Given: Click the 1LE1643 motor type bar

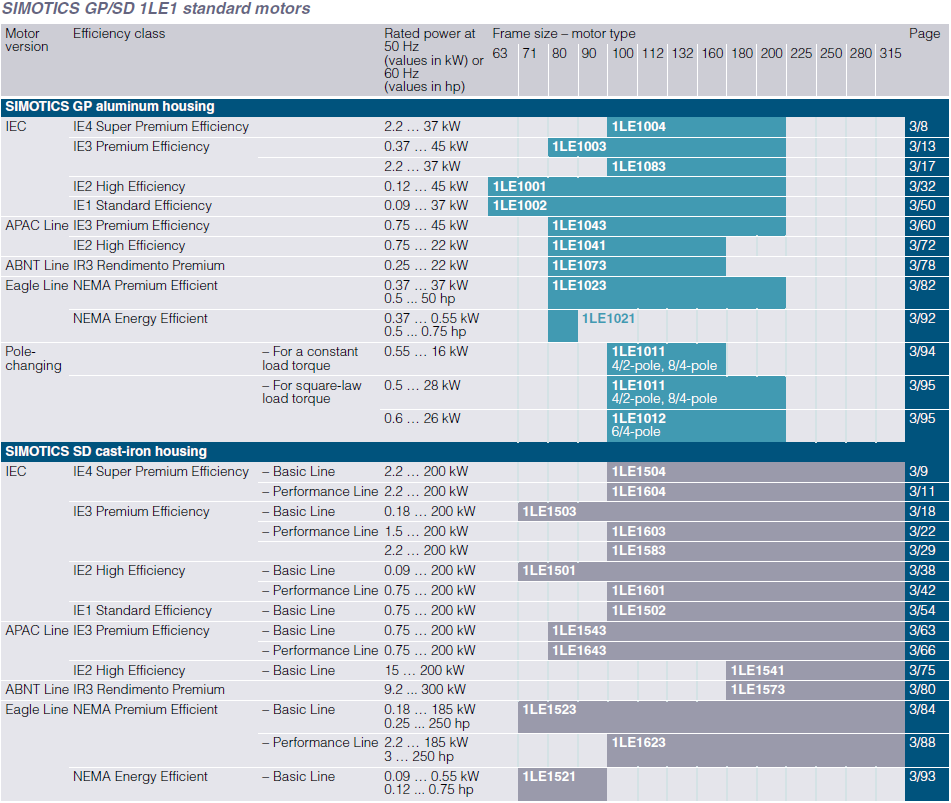Looking at the screenshot, I should tap(726, 651).
